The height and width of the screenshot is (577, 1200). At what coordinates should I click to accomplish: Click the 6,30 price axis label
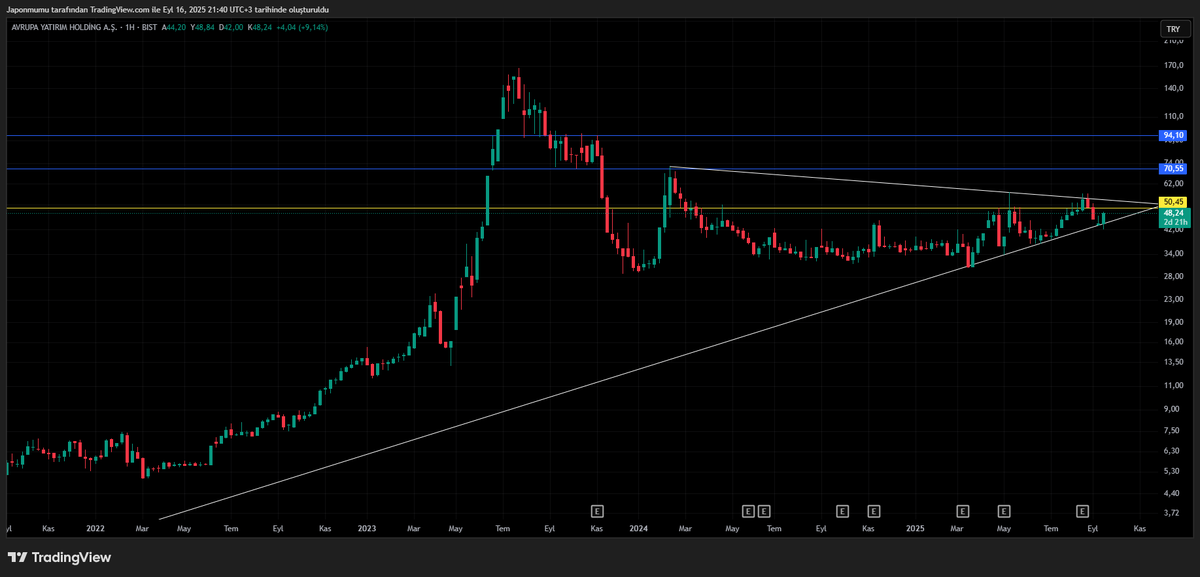click(x=1170, y=451)
